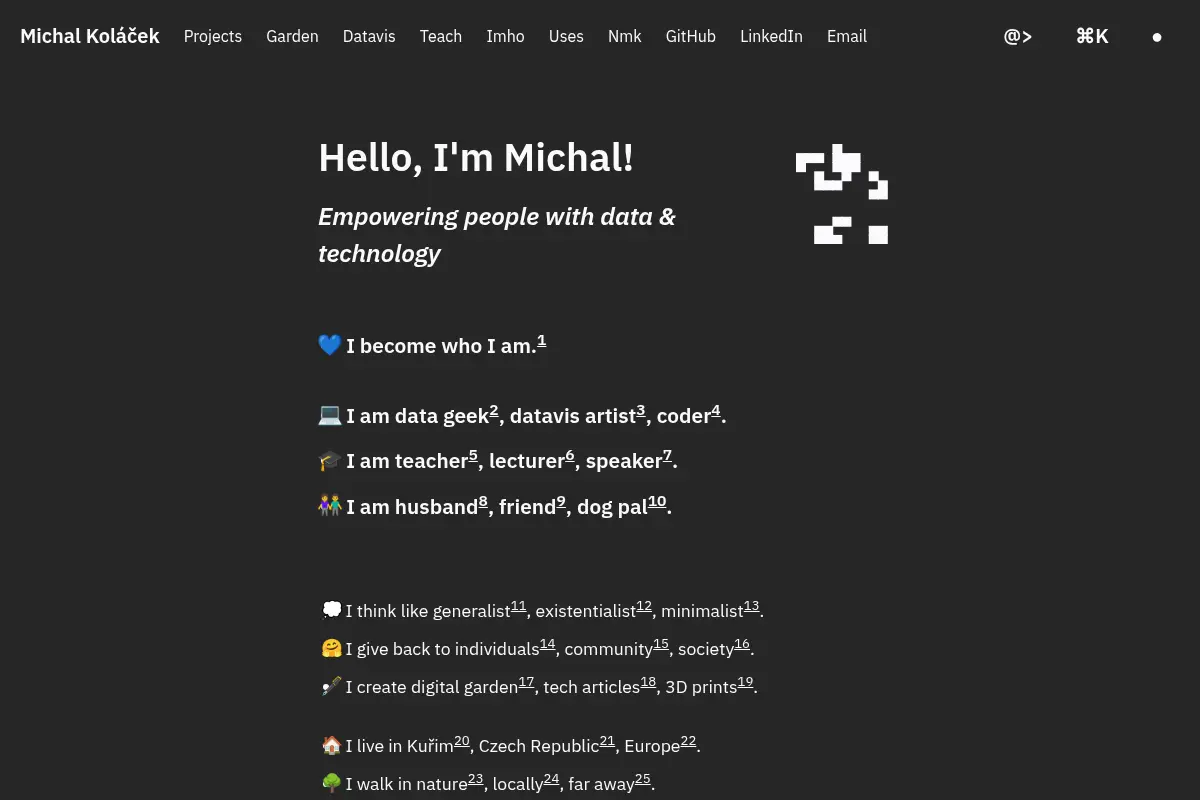Visit the GitHub link in header
Image resolution: width=1200 pixels, height=800 pixels.
(x=691, y=36)
